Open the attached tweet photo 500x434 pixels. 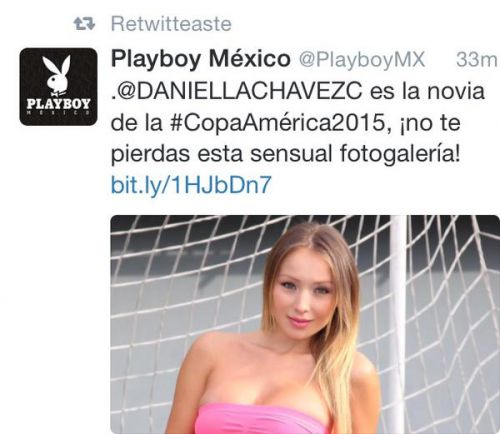point(305,324)
